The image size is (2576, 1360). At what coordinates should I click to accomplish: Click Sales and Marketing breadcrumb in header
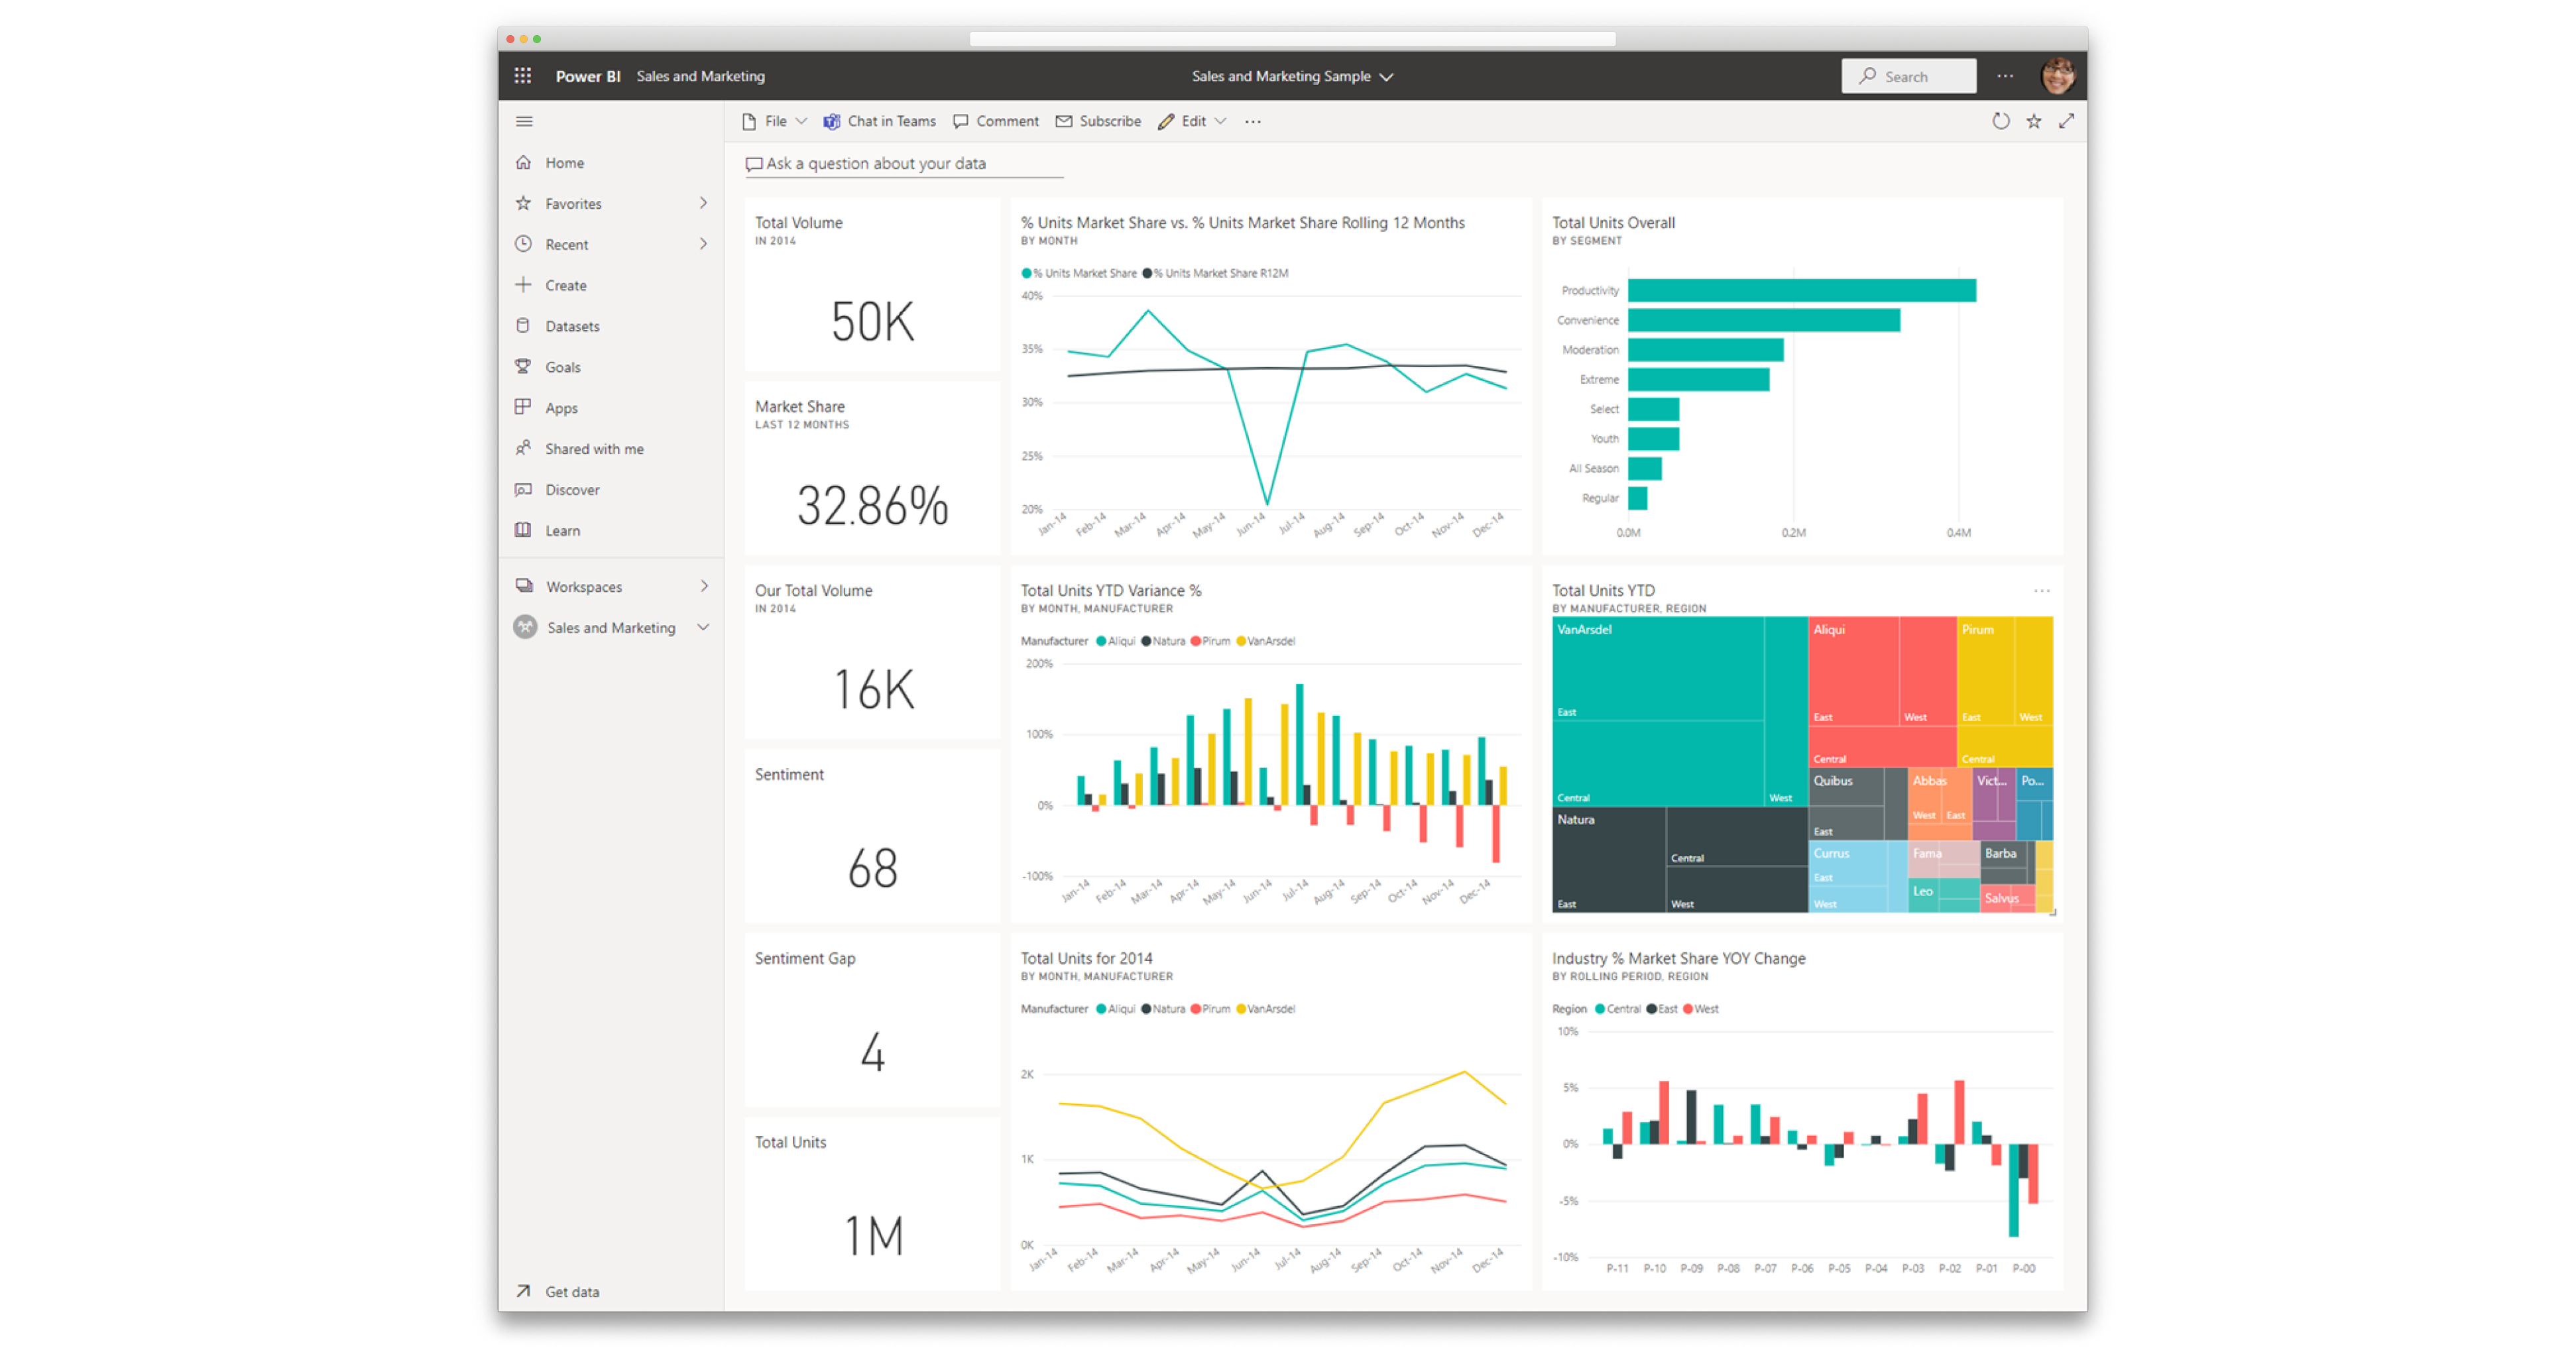coord(700,76)
